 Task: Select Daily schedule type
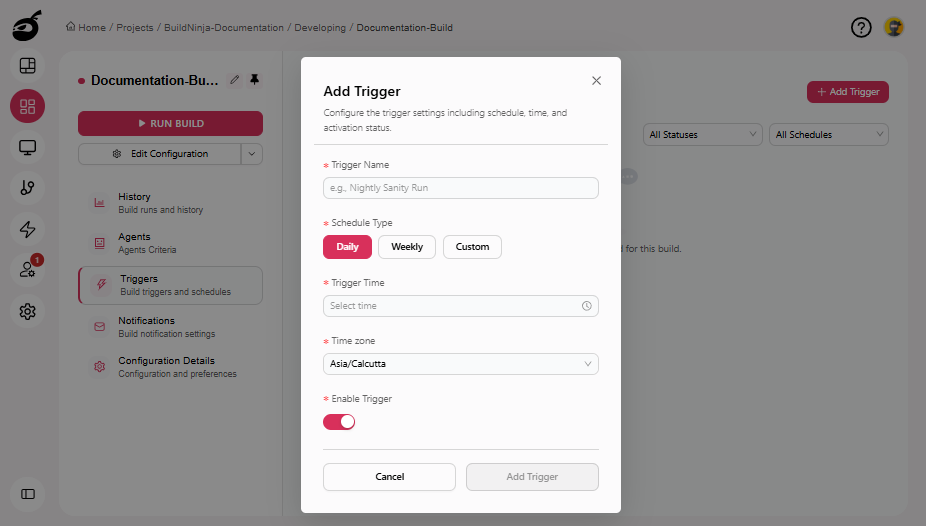pos(347,247)
